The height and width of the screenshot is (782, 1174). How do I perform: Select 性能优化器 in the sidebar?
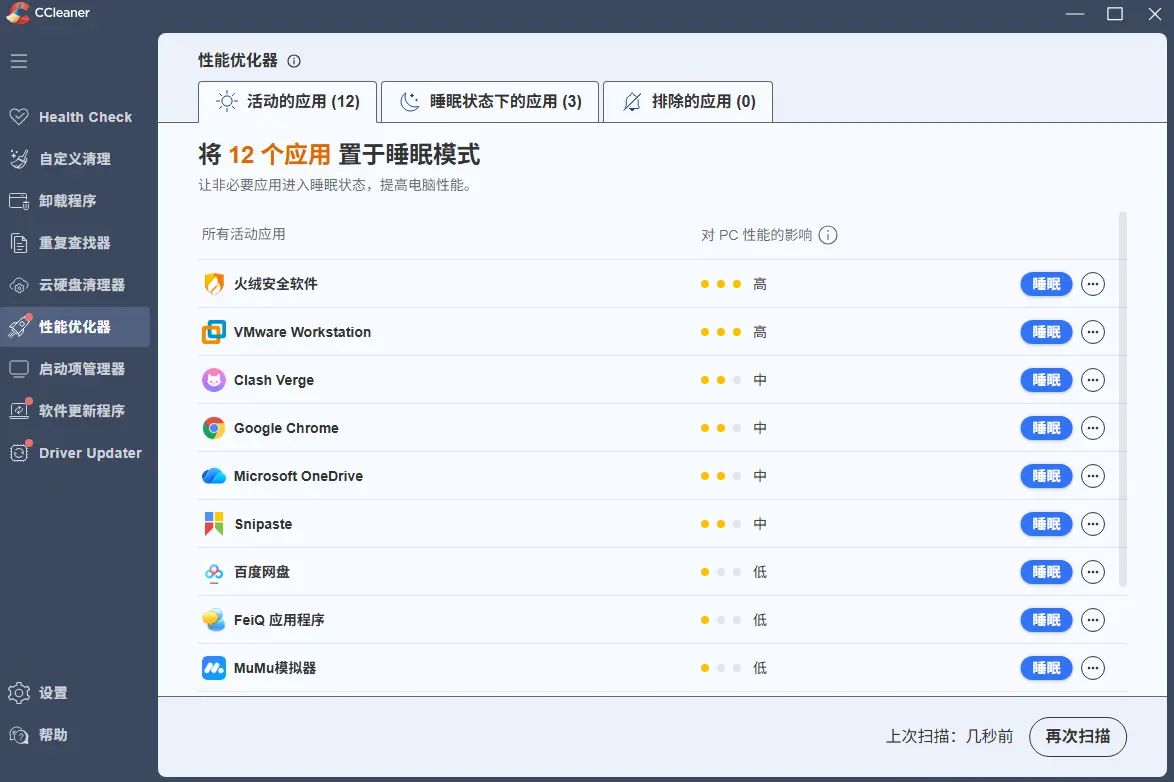tap(75, 327)
